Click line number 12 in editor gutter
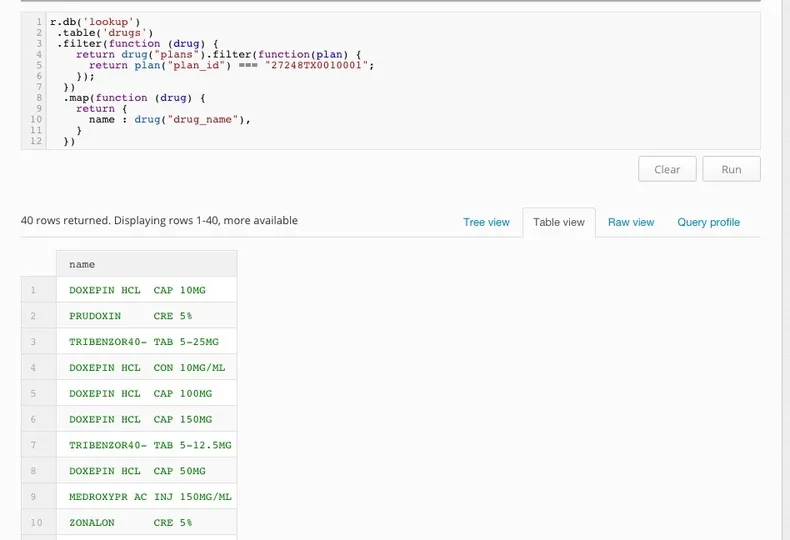790x540 pixels. 36,141
